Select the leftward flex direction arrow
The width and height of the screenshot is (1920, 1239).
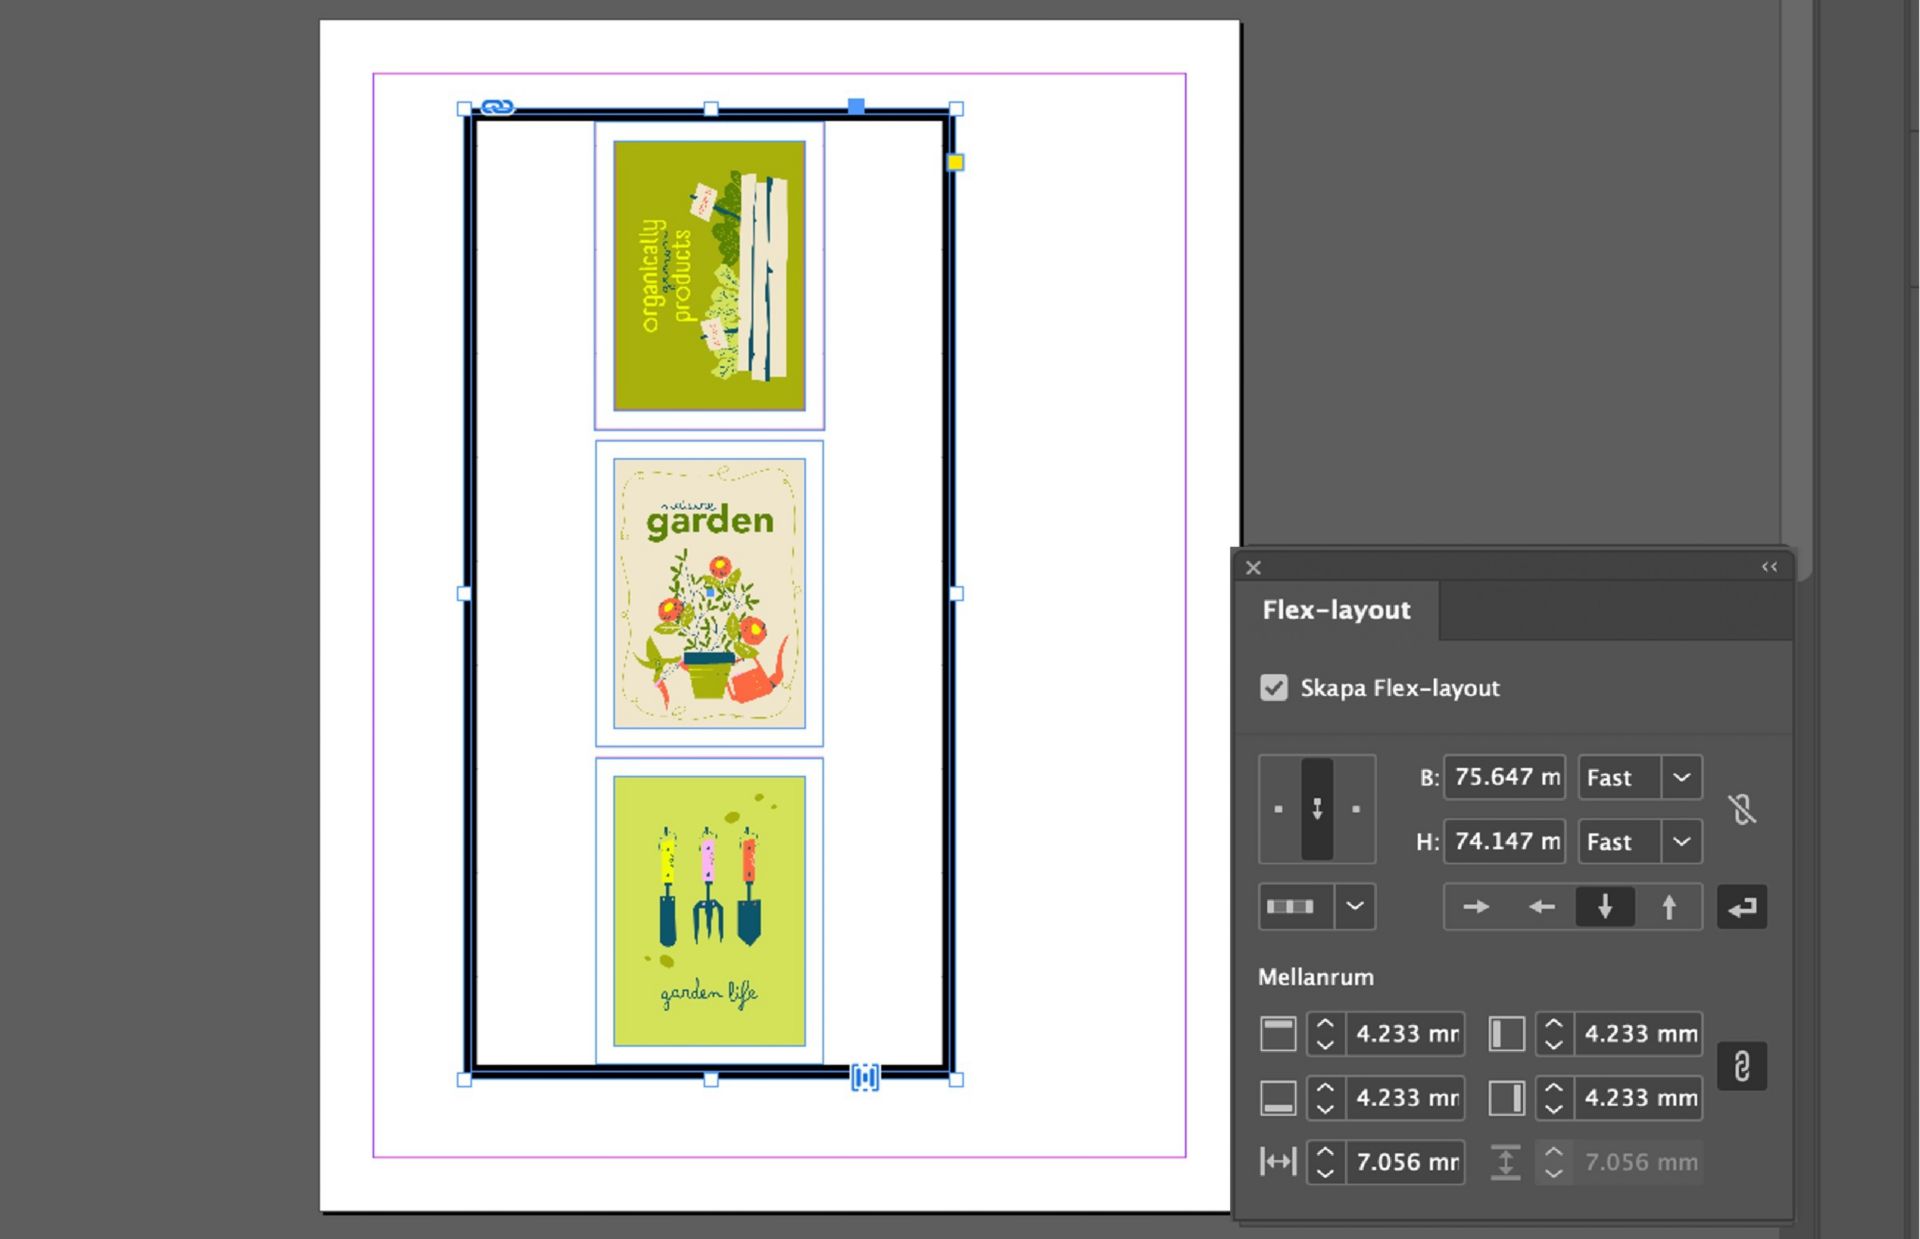point(1540,907)
